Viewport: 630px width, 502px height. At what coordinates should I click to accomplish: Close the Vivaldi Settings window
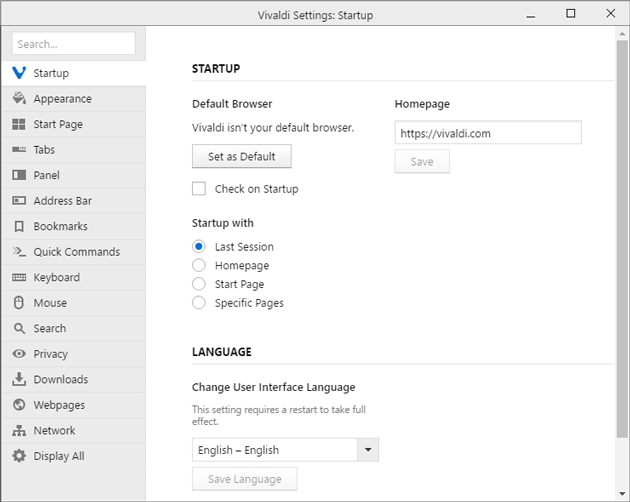tap(611, 14)
